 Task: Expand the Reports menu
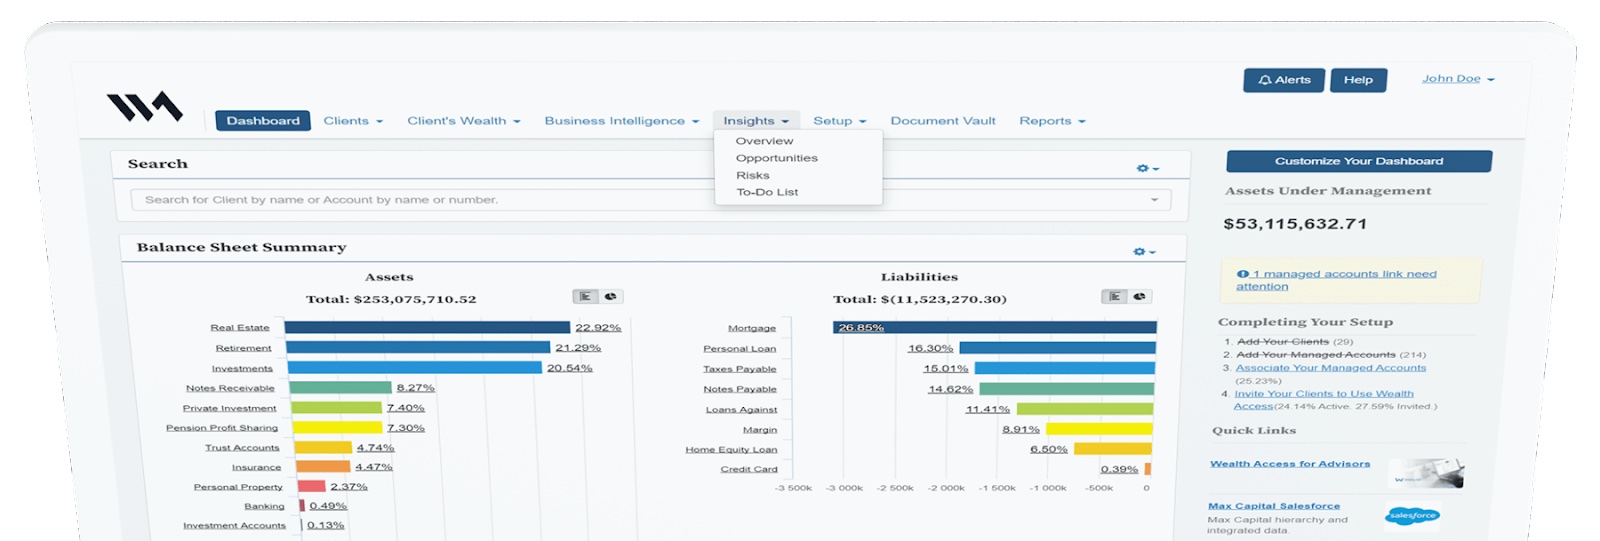click(x=1052, y=121)
